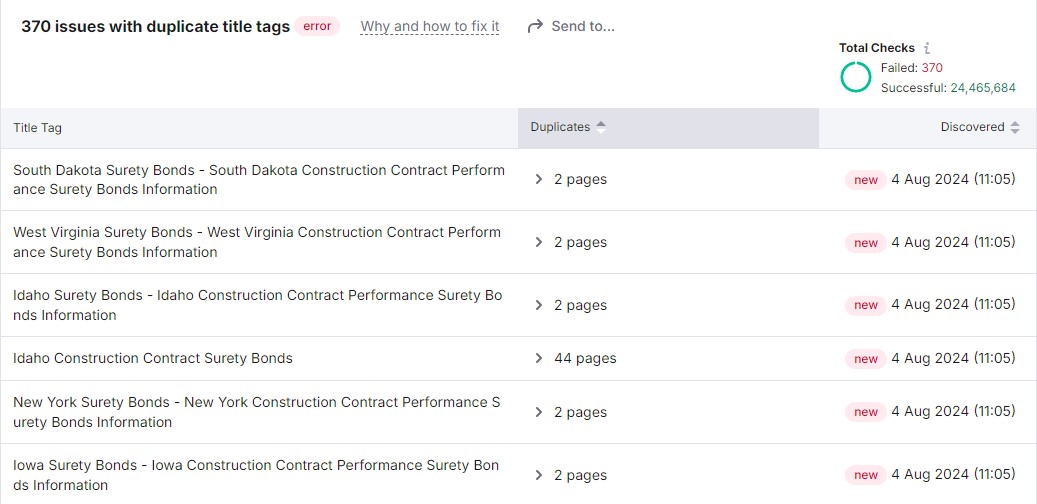Click the 'new' badge in South Dakota row
This screenshot has width=1037, height=504.
point(866,180)
